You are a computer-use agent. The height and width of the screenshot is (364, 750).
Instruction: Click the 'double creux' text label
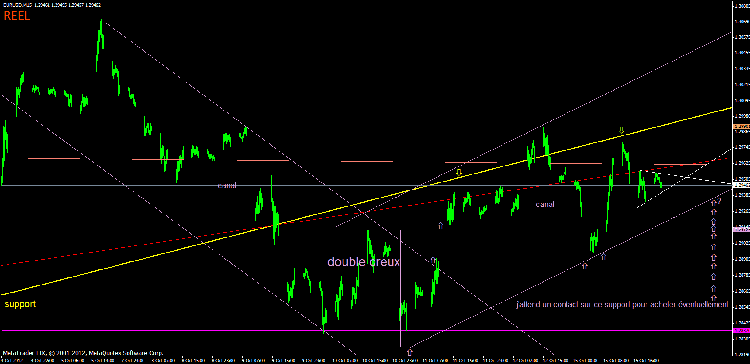(x=363, y=262)
